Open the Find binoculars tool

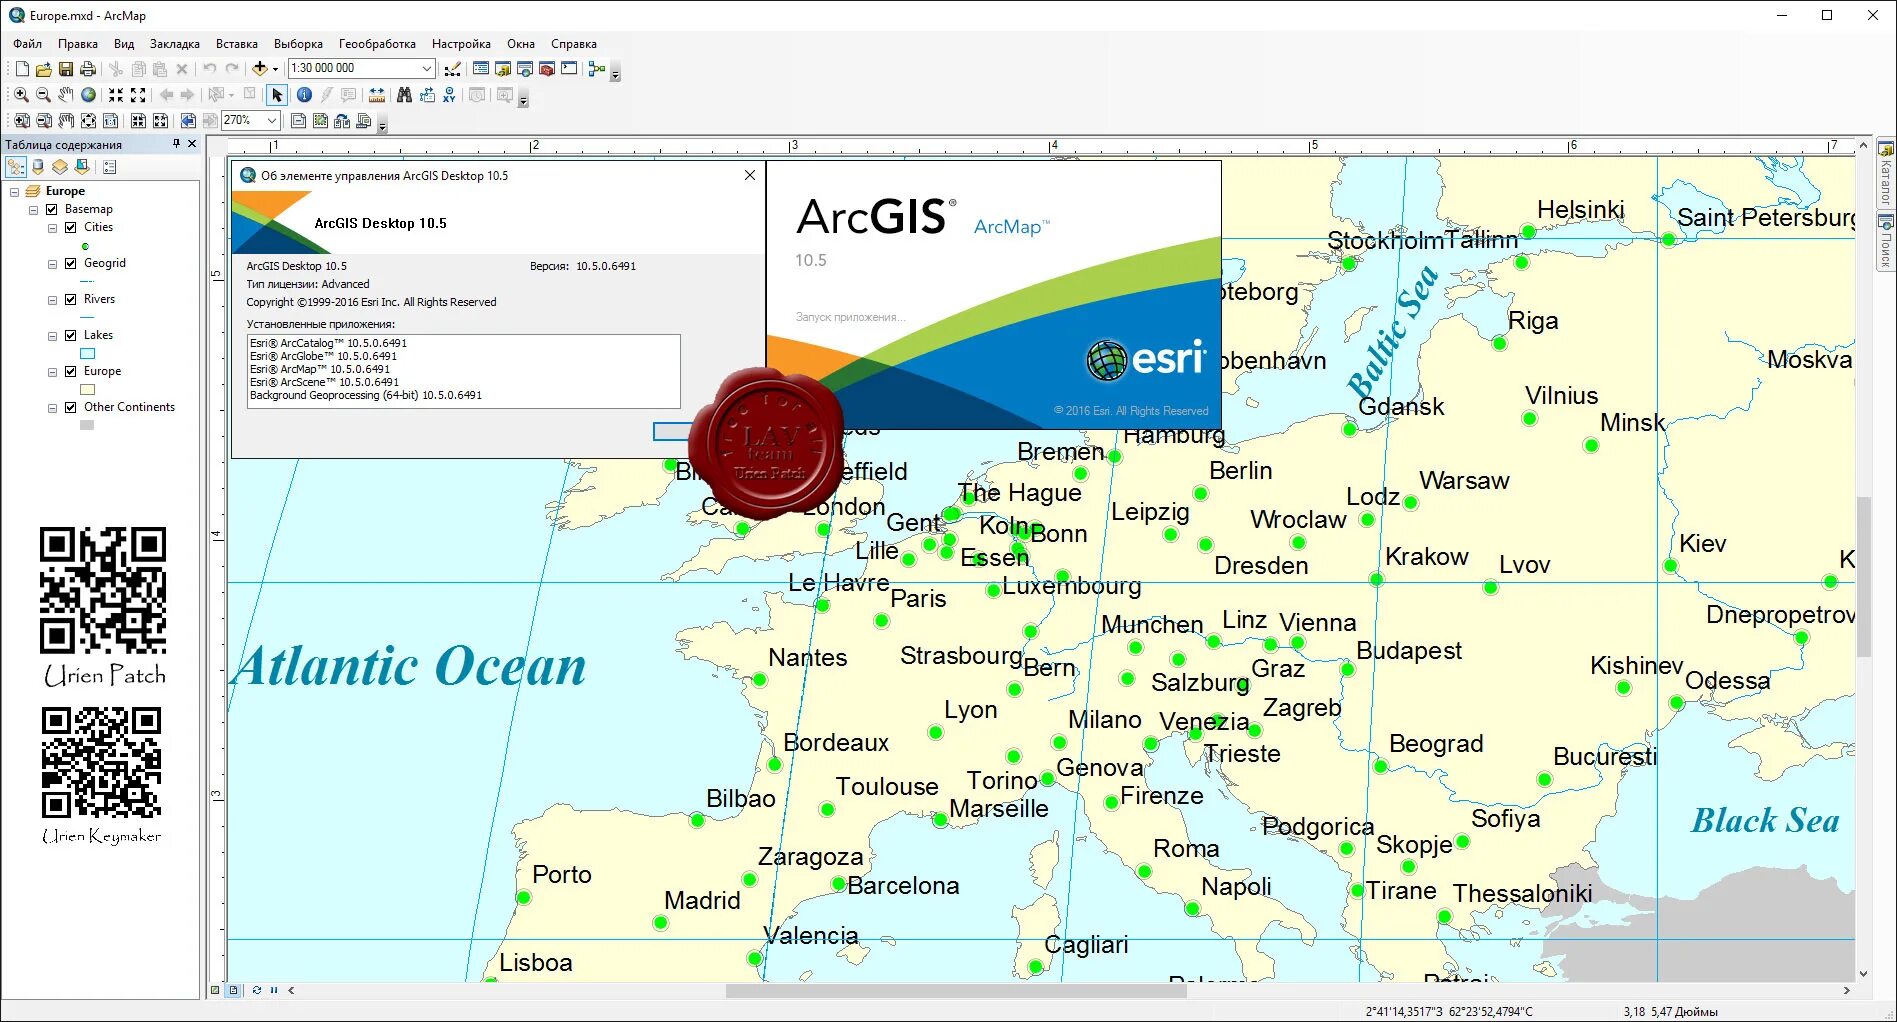tap(404, 95)
